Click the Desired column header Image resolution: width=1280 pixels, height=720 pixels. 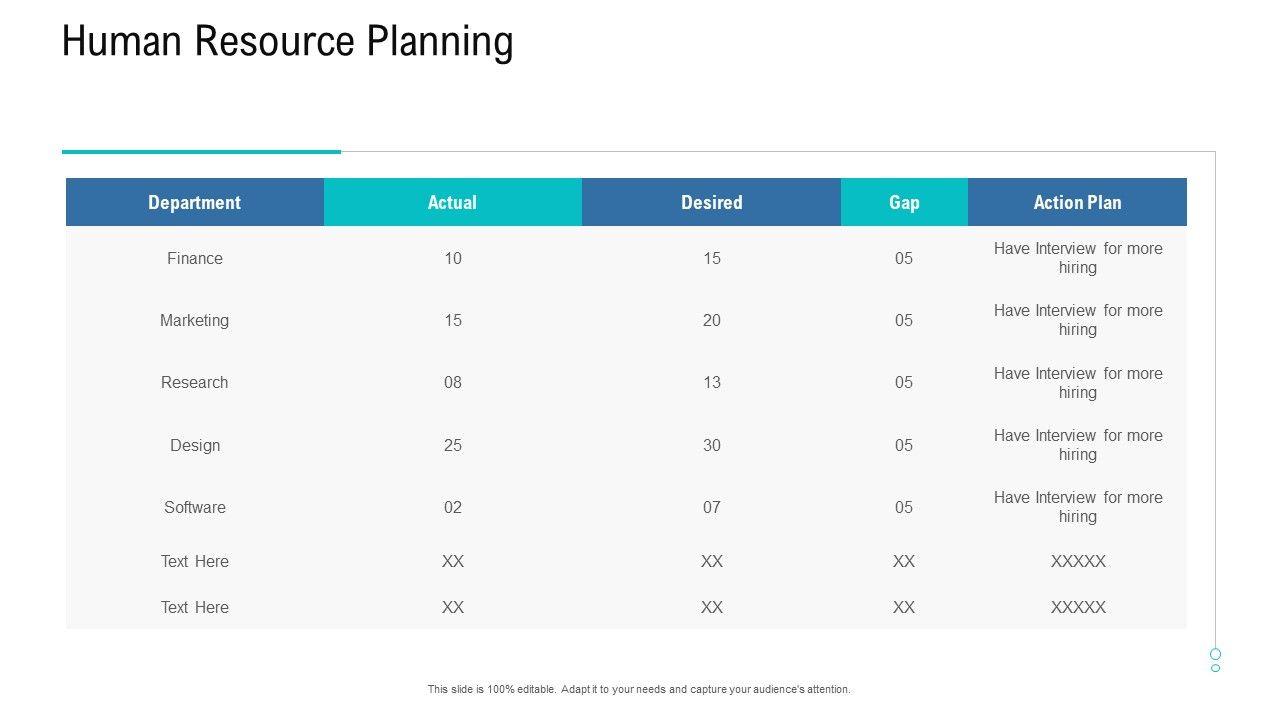711,202
